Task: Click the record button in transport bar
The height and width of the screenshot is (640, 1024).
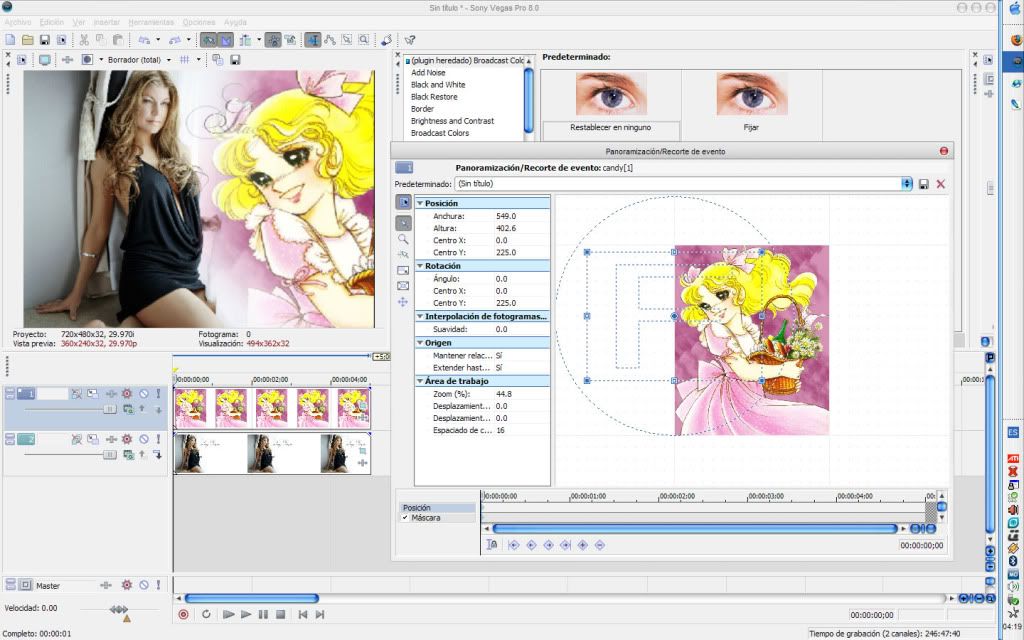Action: pos(184,615)
